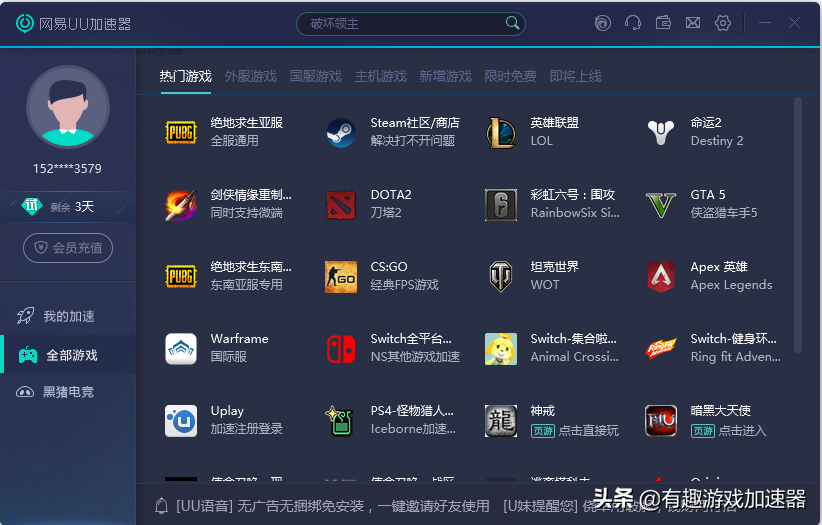822x525 pixels.
Task: Open the mail messages icon
Action: (693, 23)
